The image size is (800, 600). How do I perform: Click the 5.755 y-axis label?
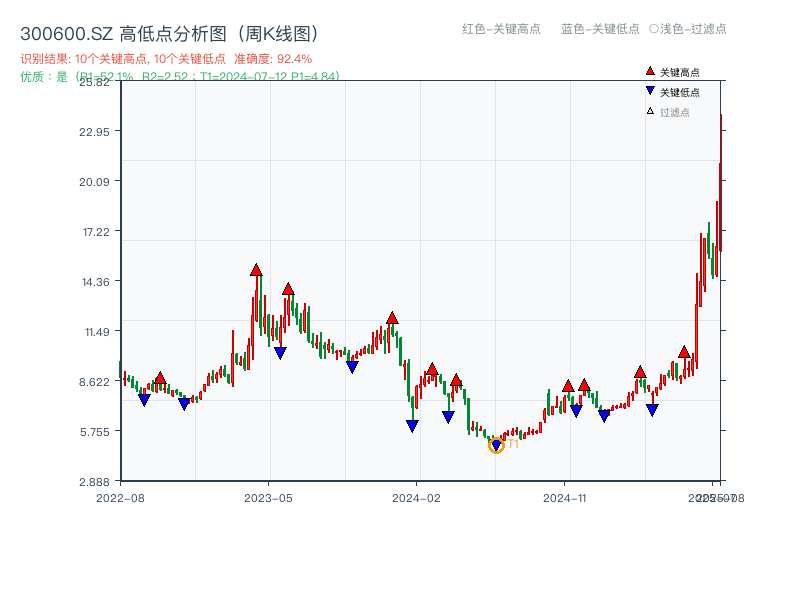[x=94, y=432]
